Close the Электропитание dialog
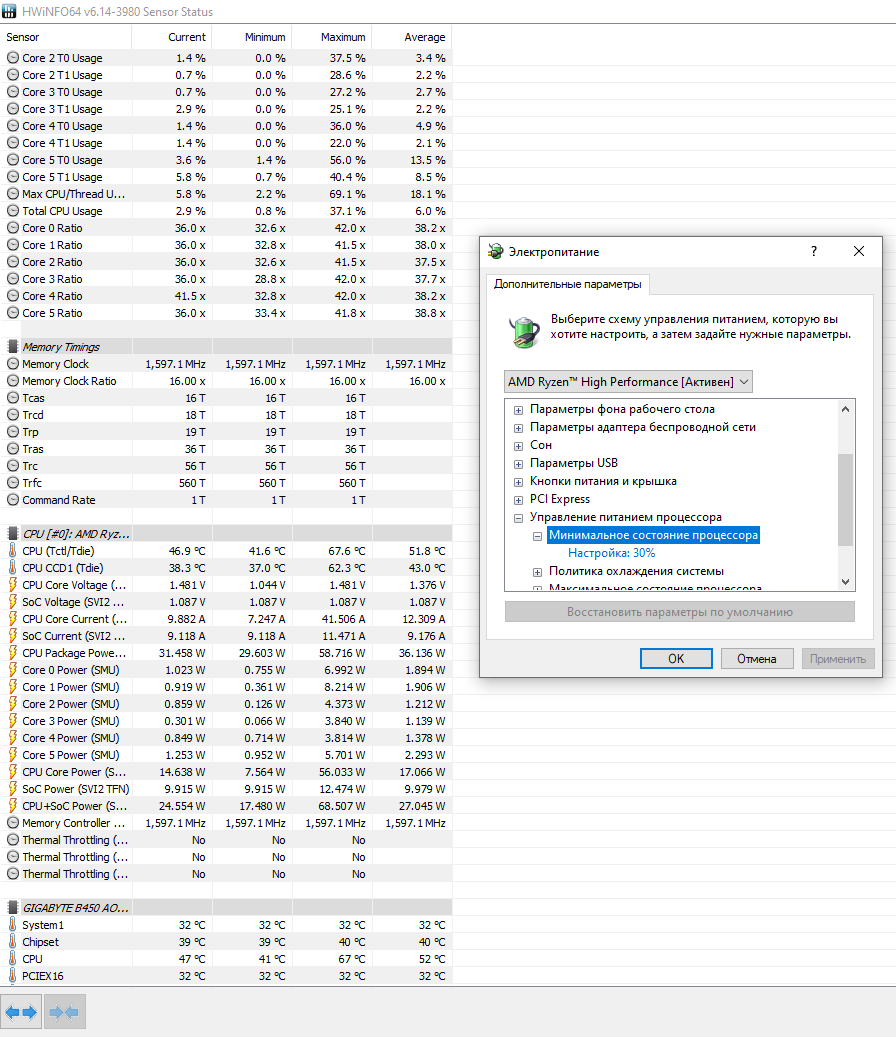The image size is (896, 1037). [859, 251]
